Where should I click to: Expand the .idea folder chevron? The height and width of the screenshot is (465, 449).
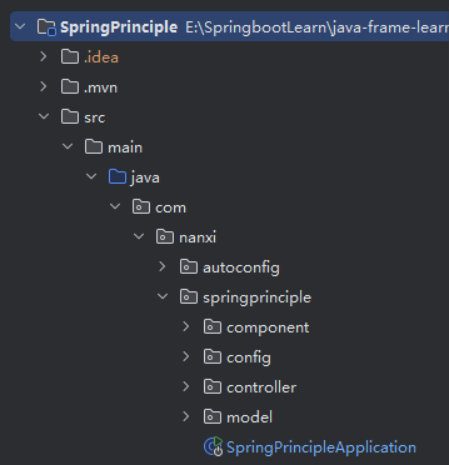[43, 56]
